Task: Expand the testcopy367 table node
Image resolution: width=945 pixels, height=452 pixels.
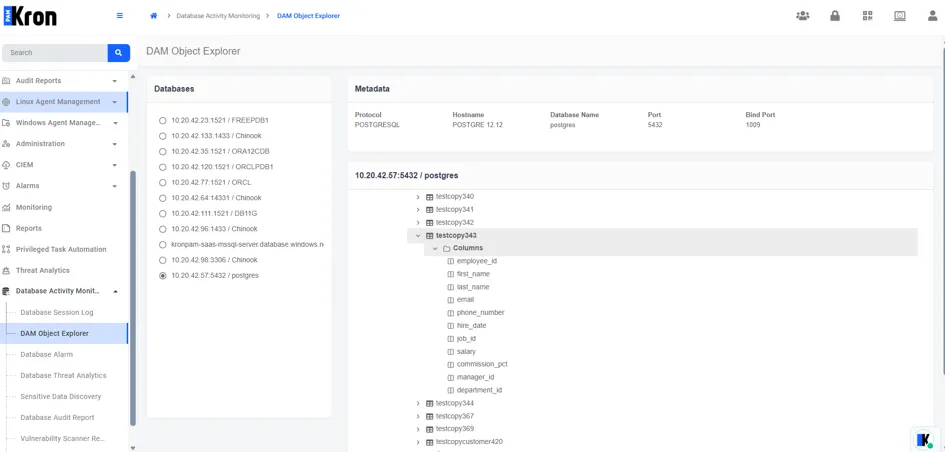Action: [418, 416]
